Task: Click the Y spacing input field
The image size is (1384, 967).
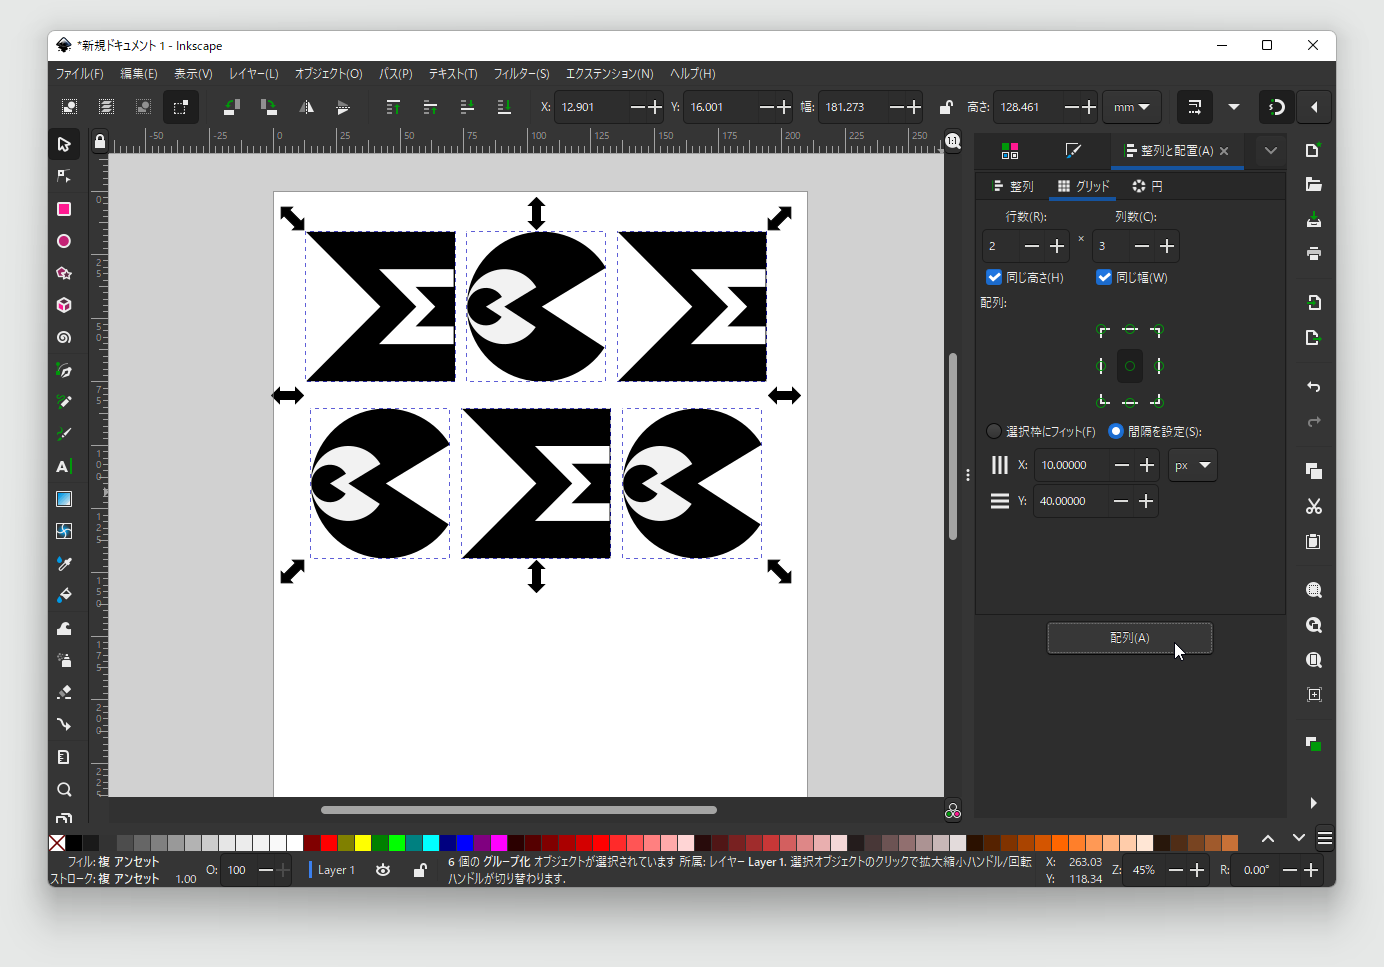Action: click(1072, 501)
